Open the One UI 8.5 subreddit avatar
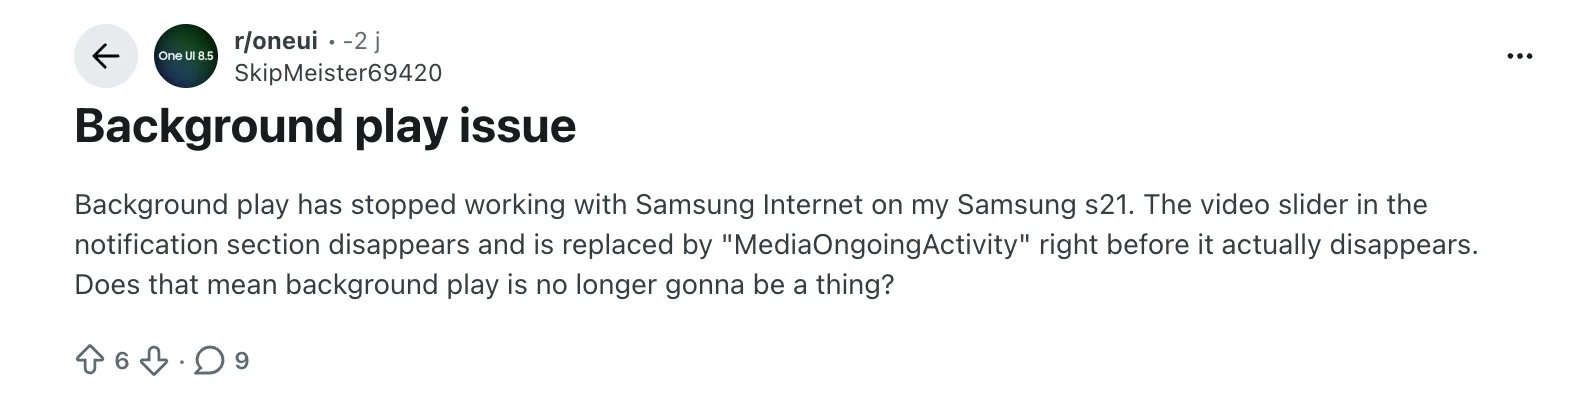1574x416 pixels. [185, 56]
